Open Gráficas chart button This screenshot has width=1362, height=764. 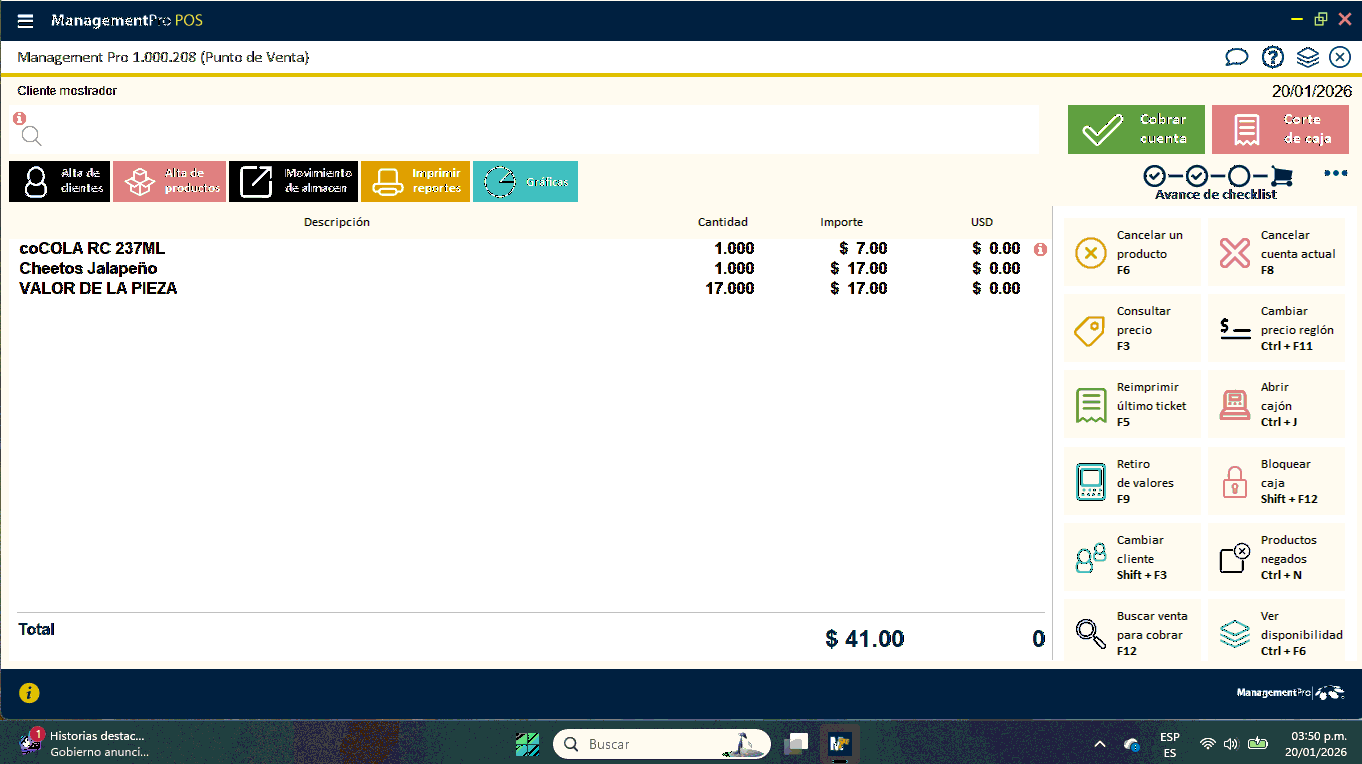pos(525,181)
